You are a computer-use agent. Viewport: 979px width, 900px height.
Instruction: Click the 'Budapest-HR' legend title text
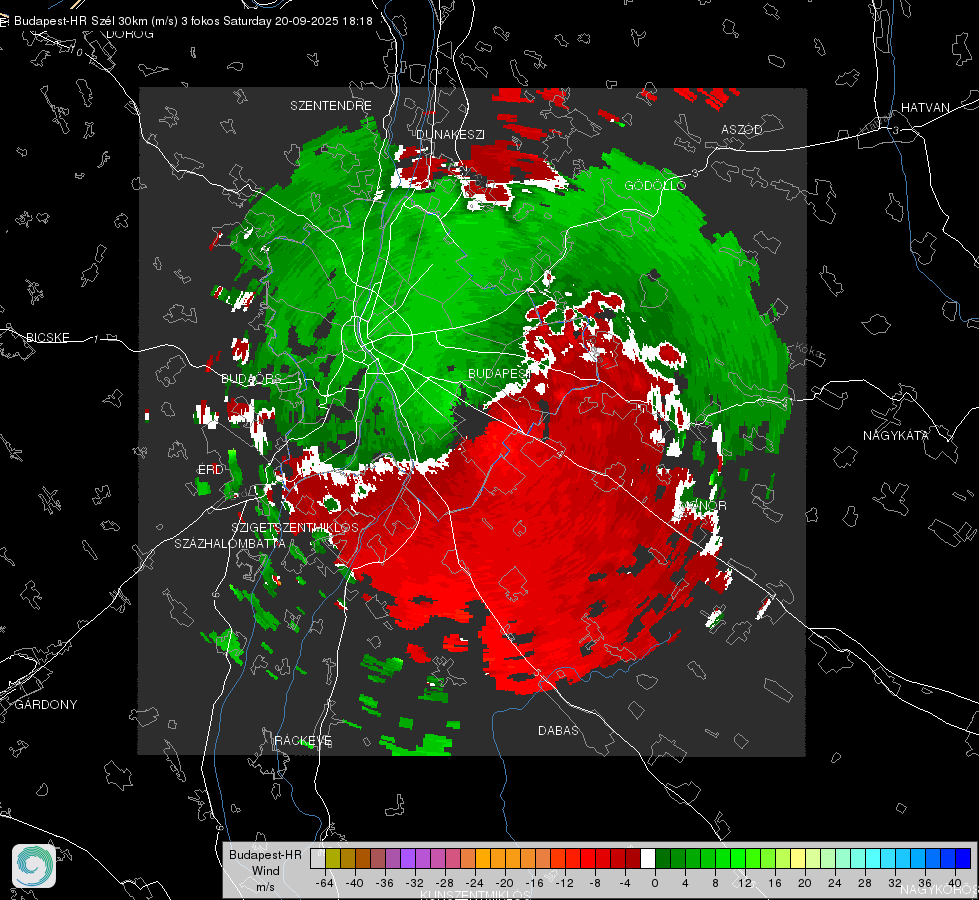pyautogui.click(x=265, y=855)
